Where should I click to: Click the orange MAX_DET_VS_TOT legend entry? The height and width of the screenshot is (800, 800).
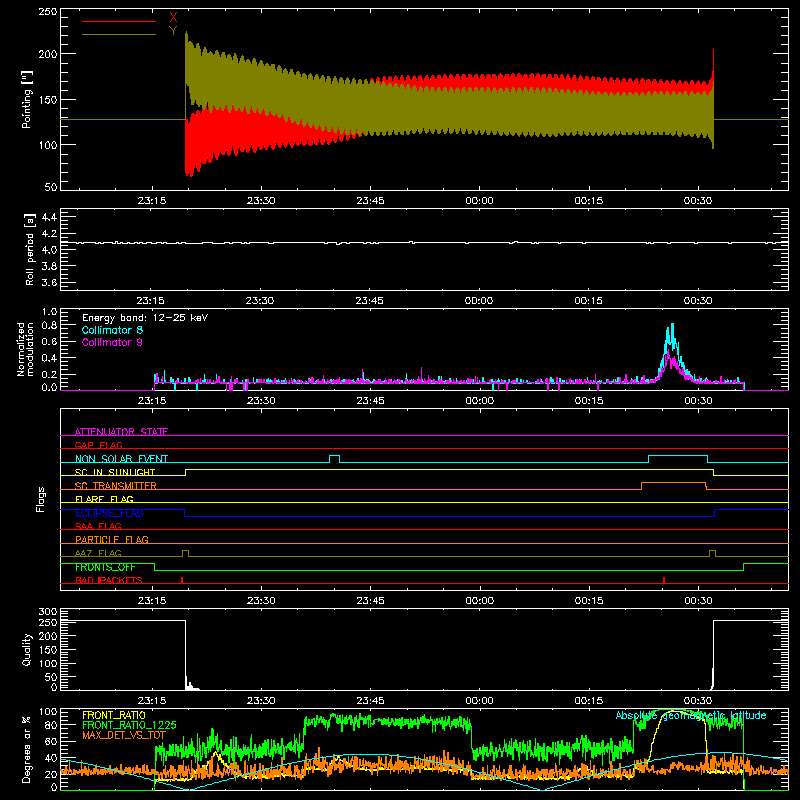124,735
